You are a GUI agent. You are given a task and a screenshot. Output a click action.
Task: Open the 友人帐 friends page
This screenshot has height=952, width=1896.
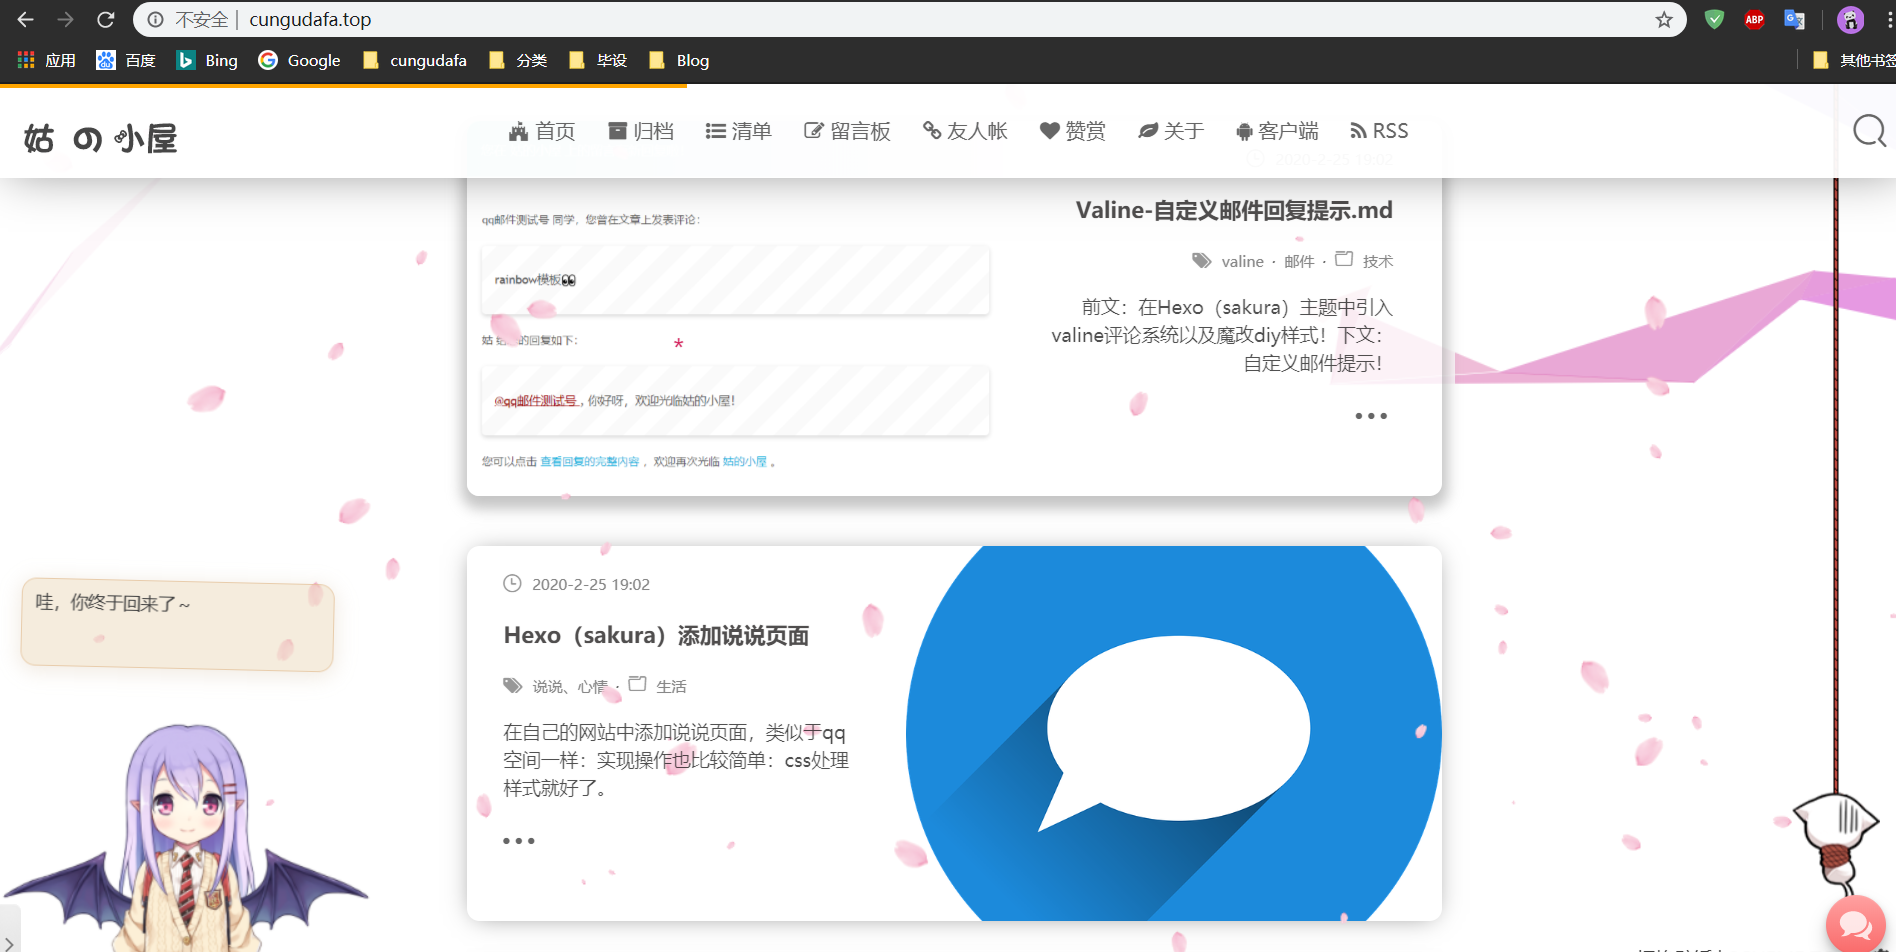(965, 131)
